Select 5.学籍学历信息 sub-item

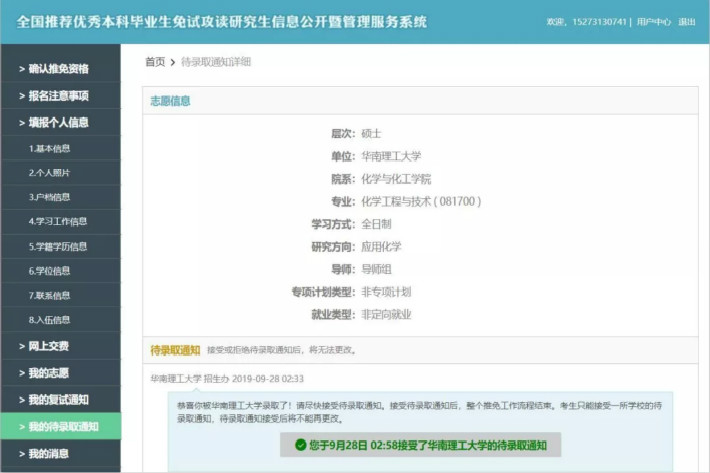57,246
